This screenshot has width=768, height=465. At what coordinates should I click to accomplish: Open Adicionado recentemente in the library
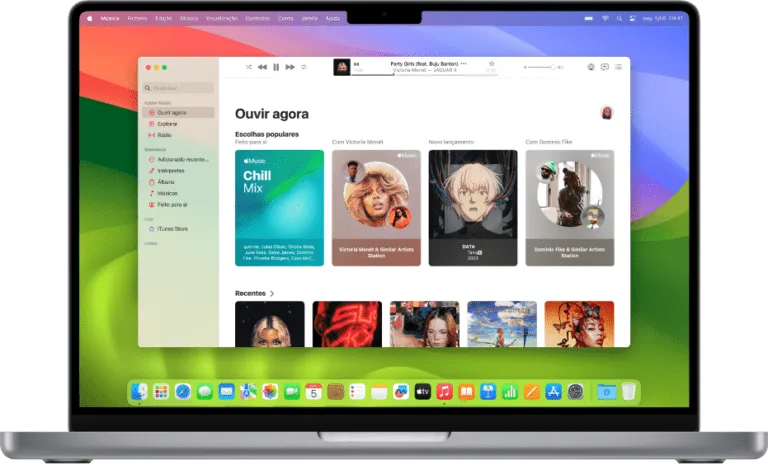[178, 160]
